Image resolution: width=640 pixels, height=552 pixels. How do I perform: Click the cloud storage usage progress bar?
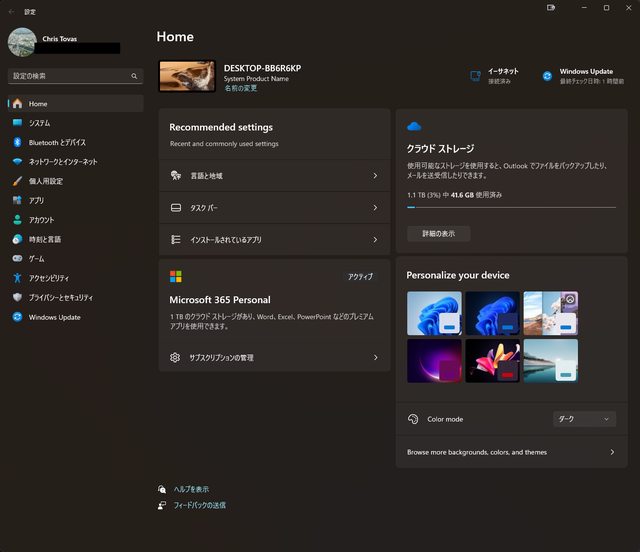tap(511, 207)
